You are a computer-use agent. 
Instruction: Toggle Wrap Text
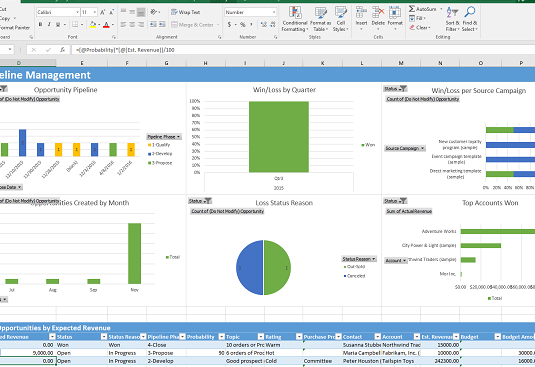pyautogui.click(x=186, y=12)
